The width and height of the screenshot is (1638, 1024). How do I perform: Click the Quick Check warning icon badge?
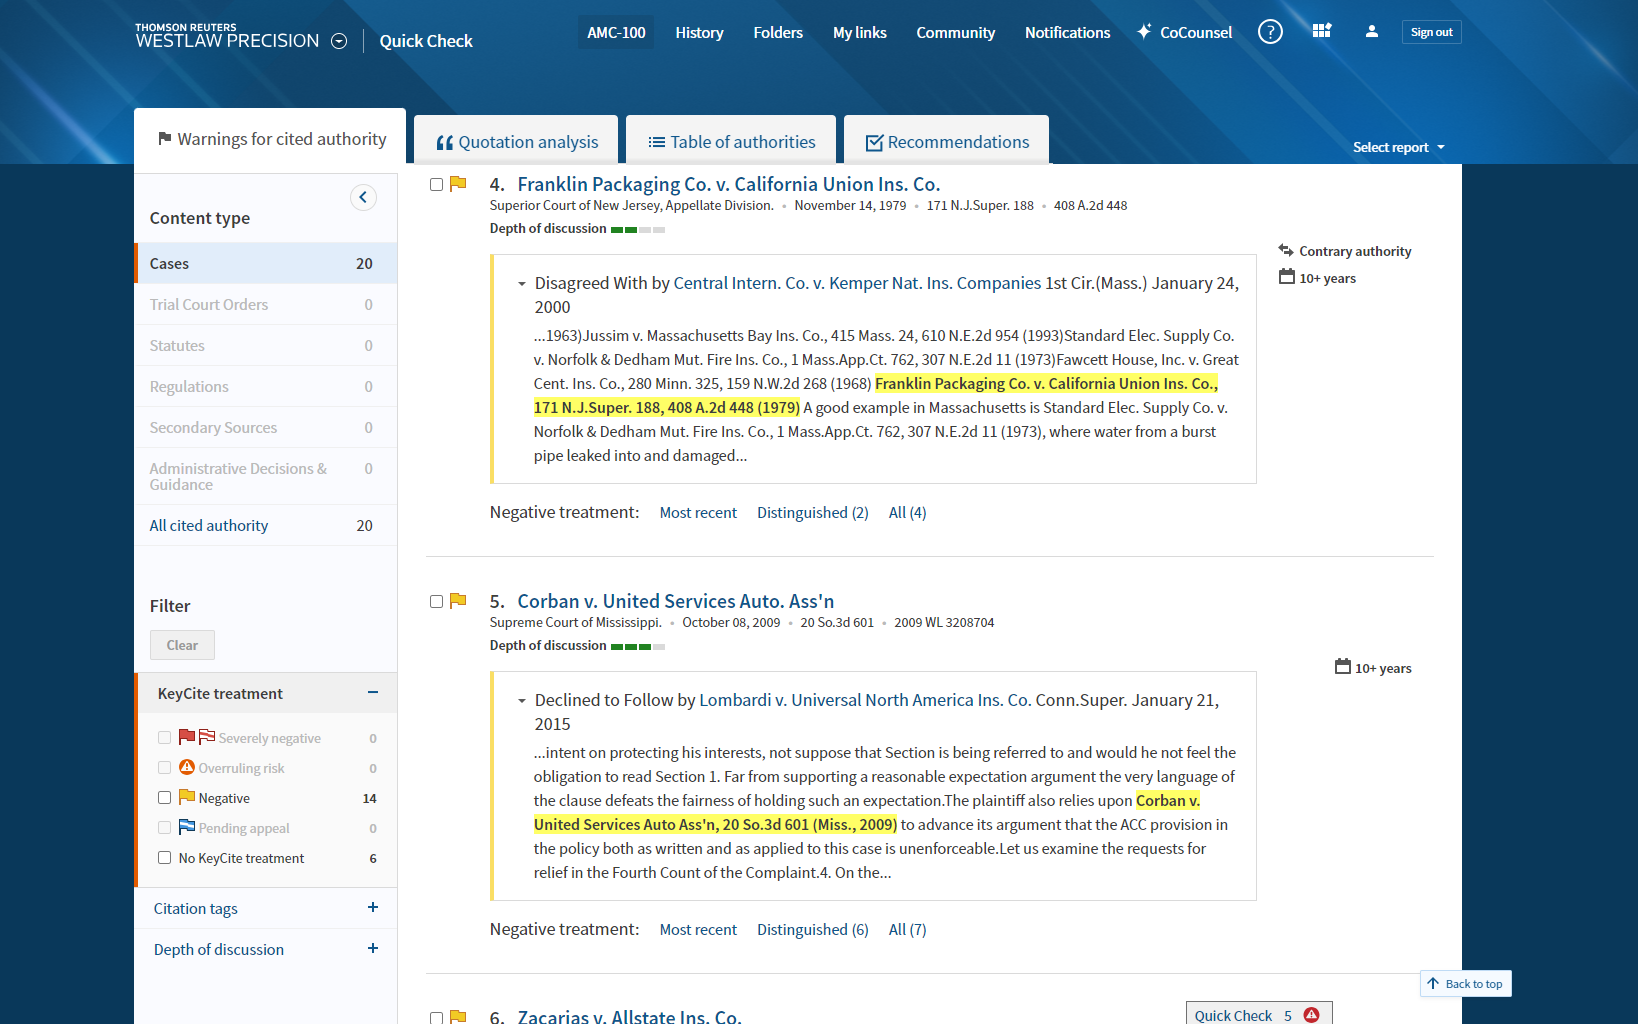1311,1015
